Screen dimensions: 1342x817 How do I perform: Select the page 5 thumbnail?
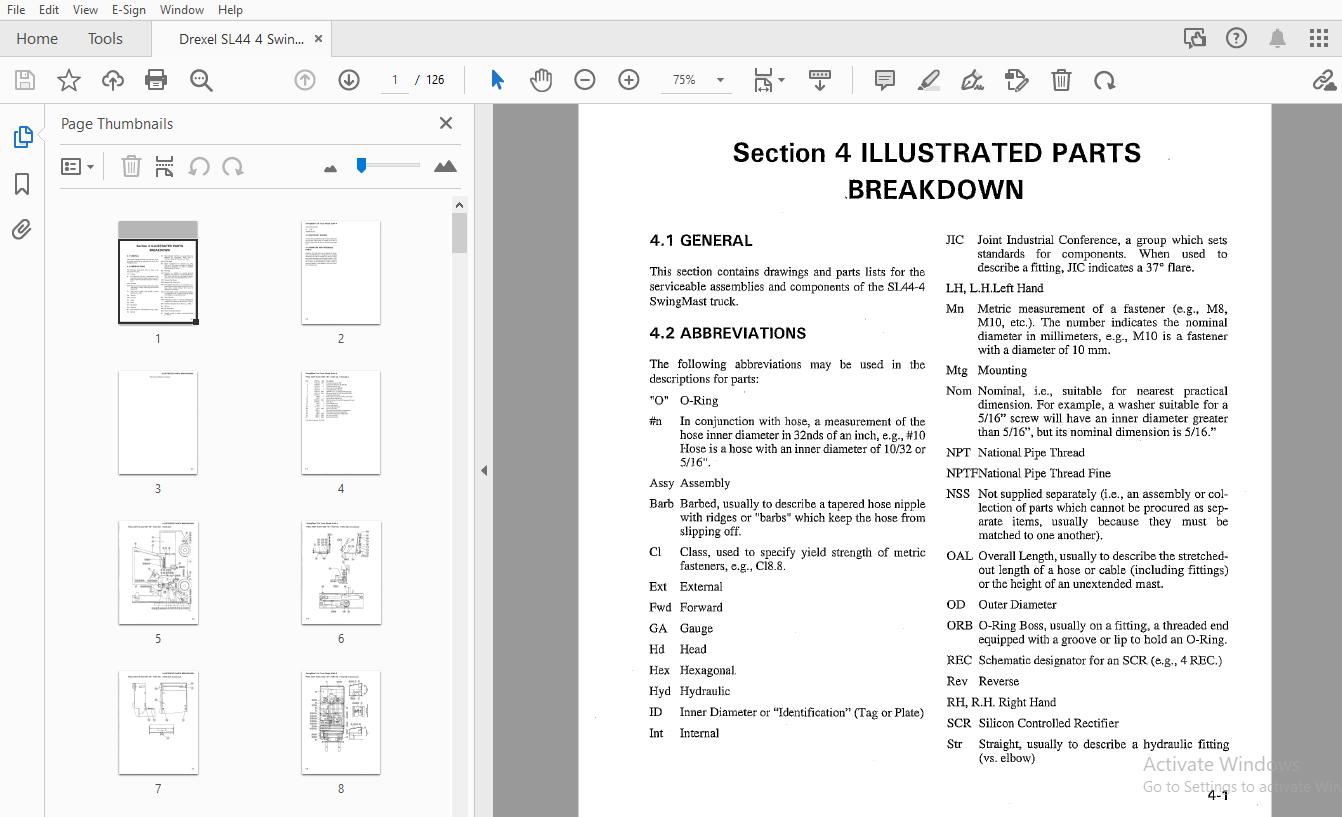point(158,573)
